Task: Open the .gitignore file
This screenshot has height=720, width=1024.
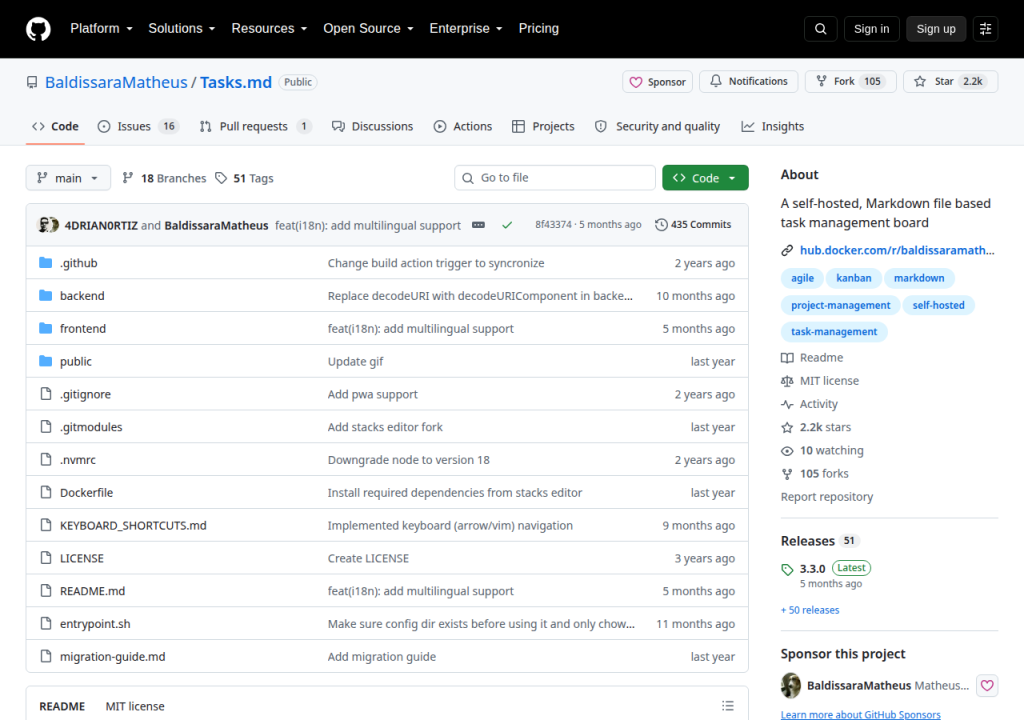Action: (x=85, y=394)
